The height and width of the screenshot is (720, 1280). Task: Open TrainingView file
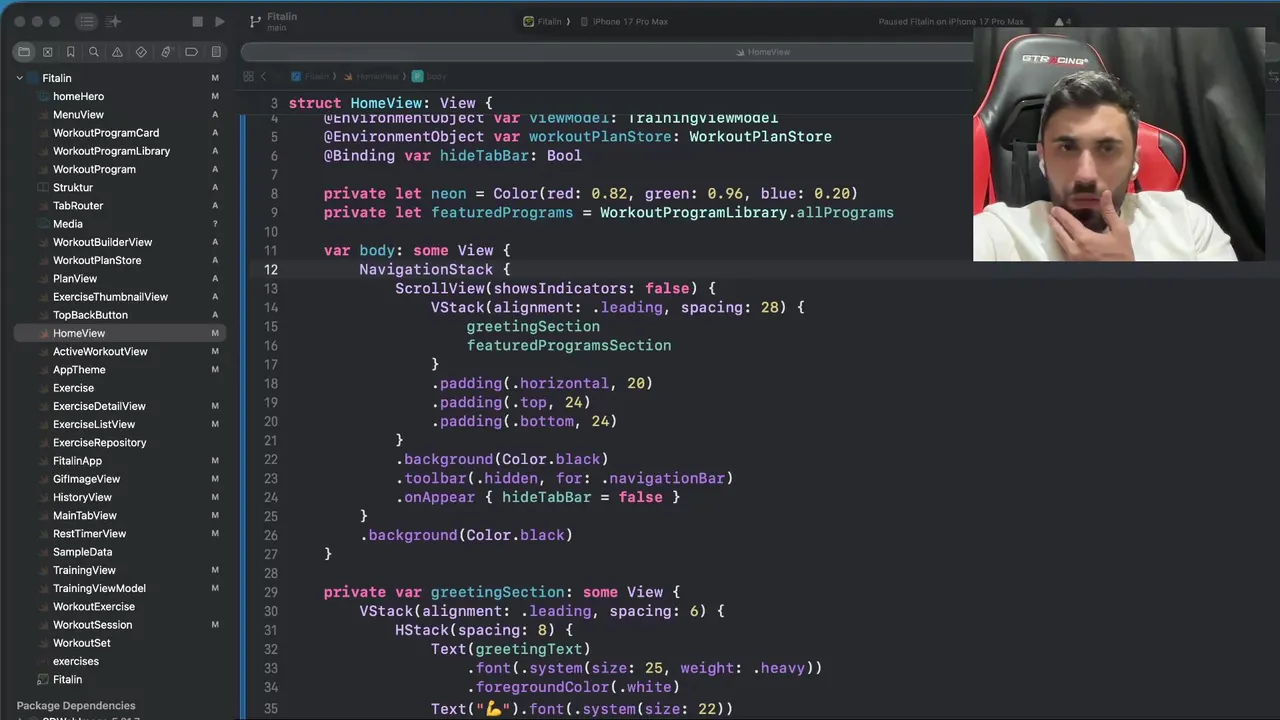tap(84, 570)
